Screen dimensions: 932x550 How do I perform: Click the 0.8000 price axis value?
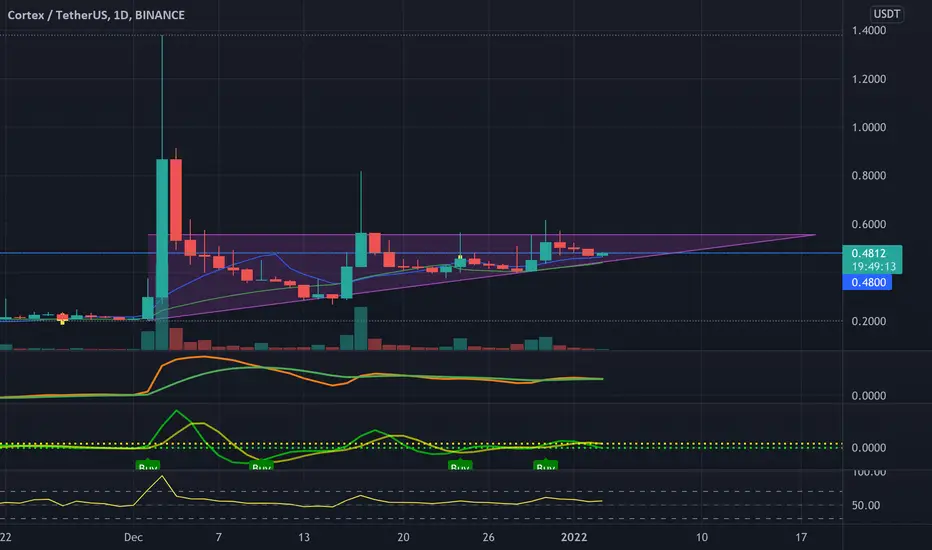868,175
